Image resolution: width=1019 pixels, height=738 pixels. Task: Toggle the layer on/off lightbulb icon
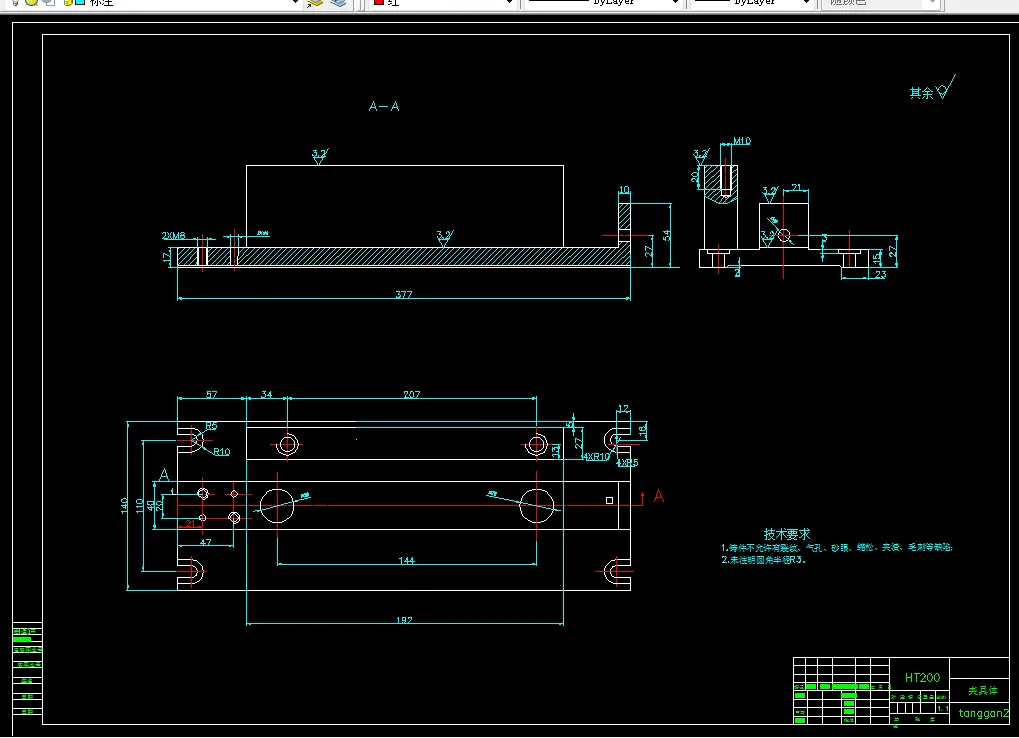pyautogui.click(x=17, y=3)
